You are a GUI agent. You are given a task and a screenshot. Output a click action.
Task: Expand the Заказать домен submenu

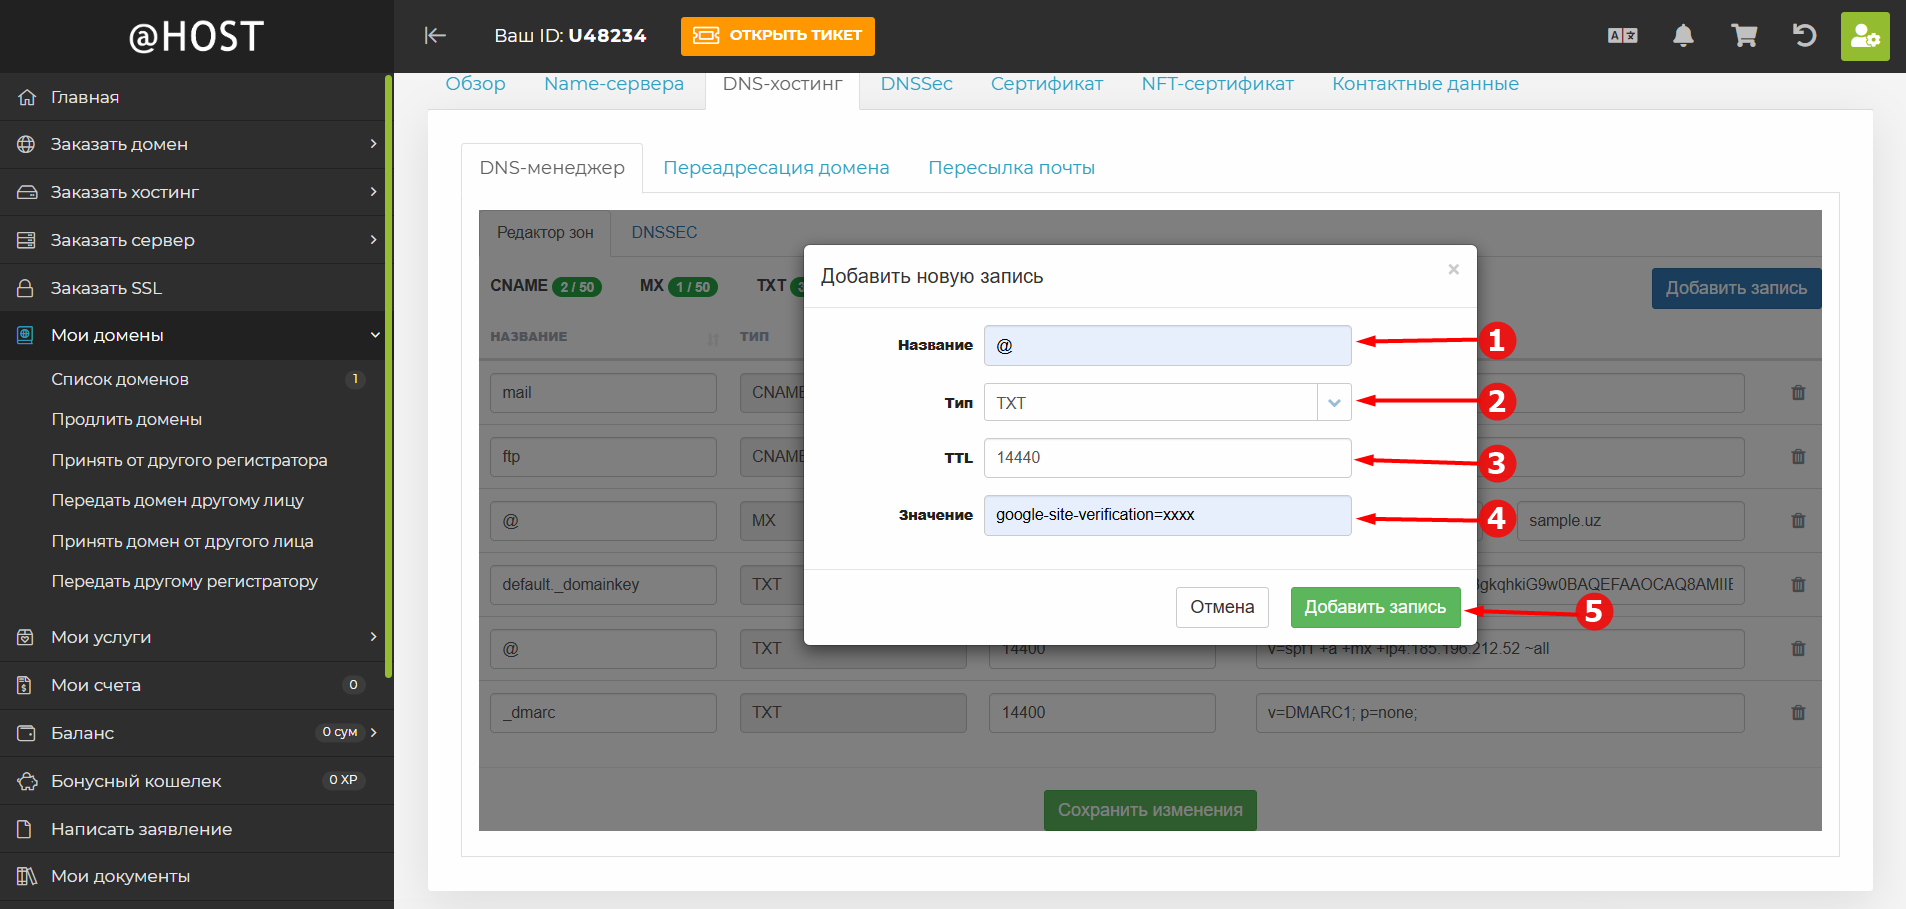coord(373,144)
